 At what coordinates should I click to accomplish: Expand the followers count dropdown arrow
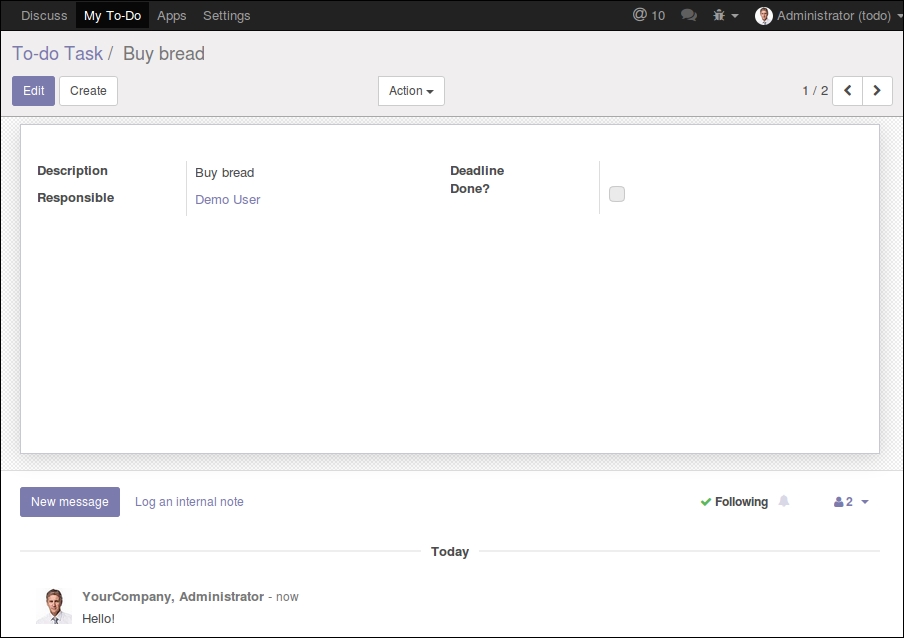pos(865,502)
